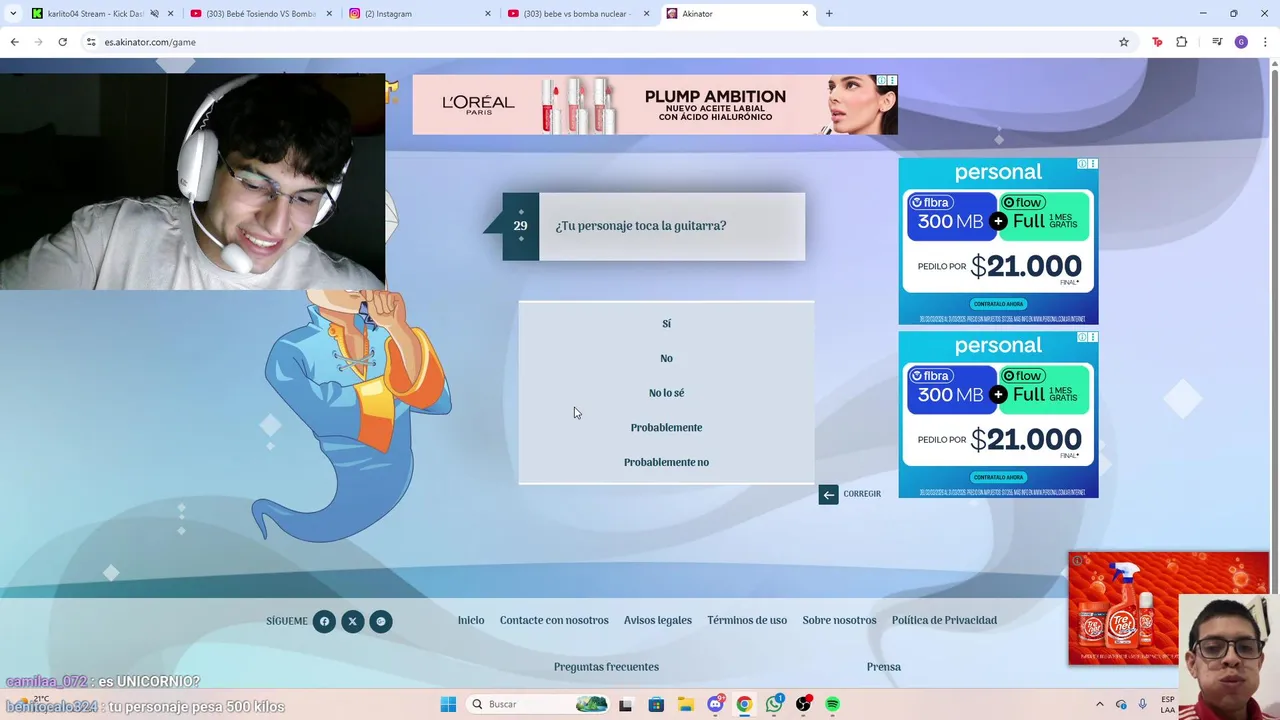Click the taskbar Buscar search box
The width and height of the screenshot is (1280, 720).
pos(536,704)
